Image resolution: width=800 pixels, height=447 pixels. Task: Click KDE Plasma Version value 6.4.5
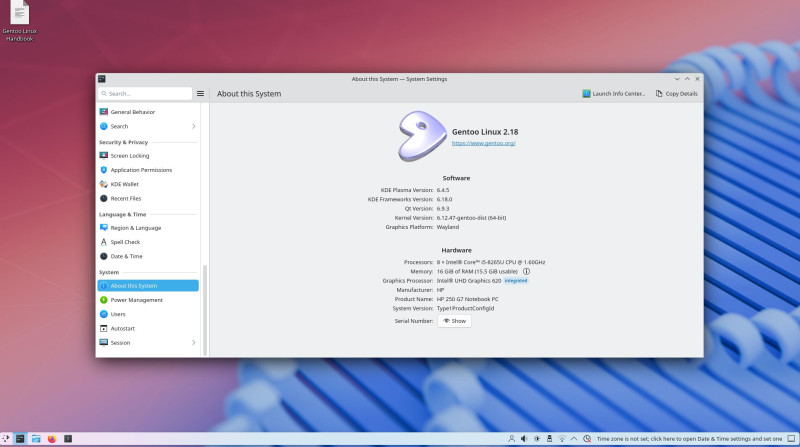443,190
